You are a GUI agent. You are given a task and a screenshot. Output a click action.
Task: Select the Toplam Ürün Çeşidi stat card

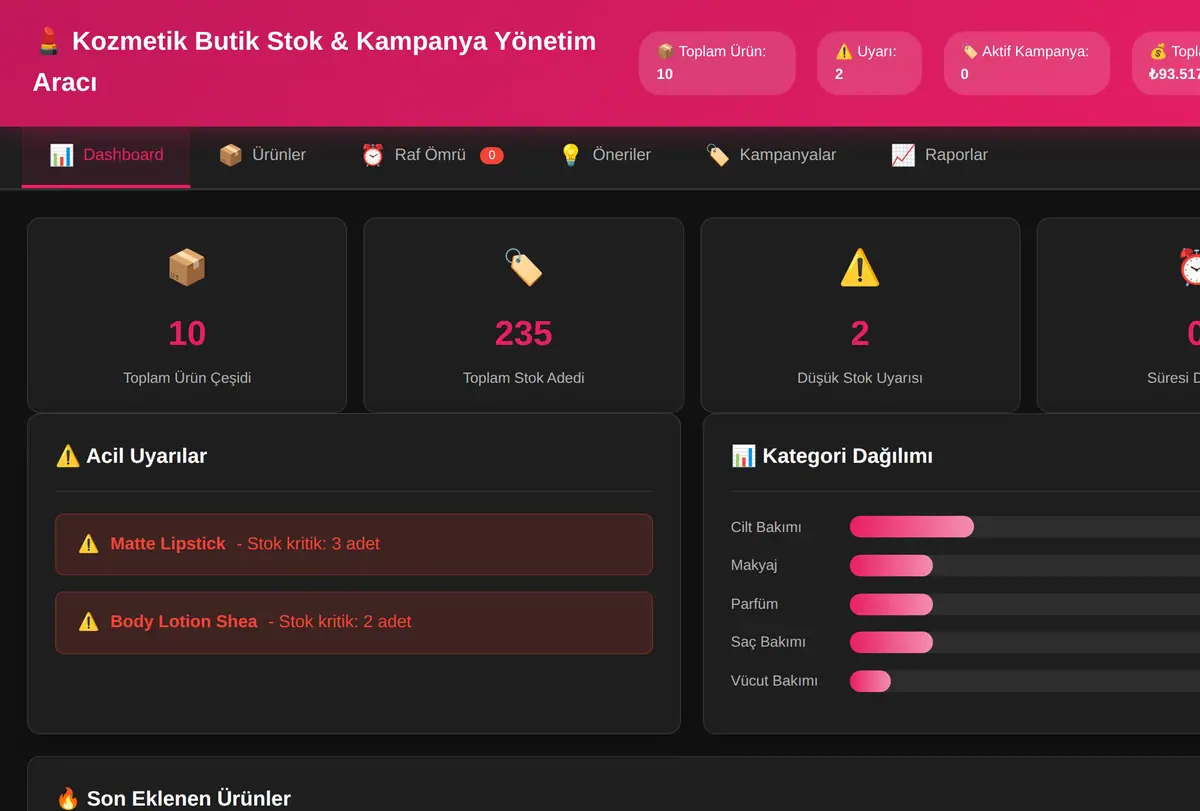pos(187,315)
